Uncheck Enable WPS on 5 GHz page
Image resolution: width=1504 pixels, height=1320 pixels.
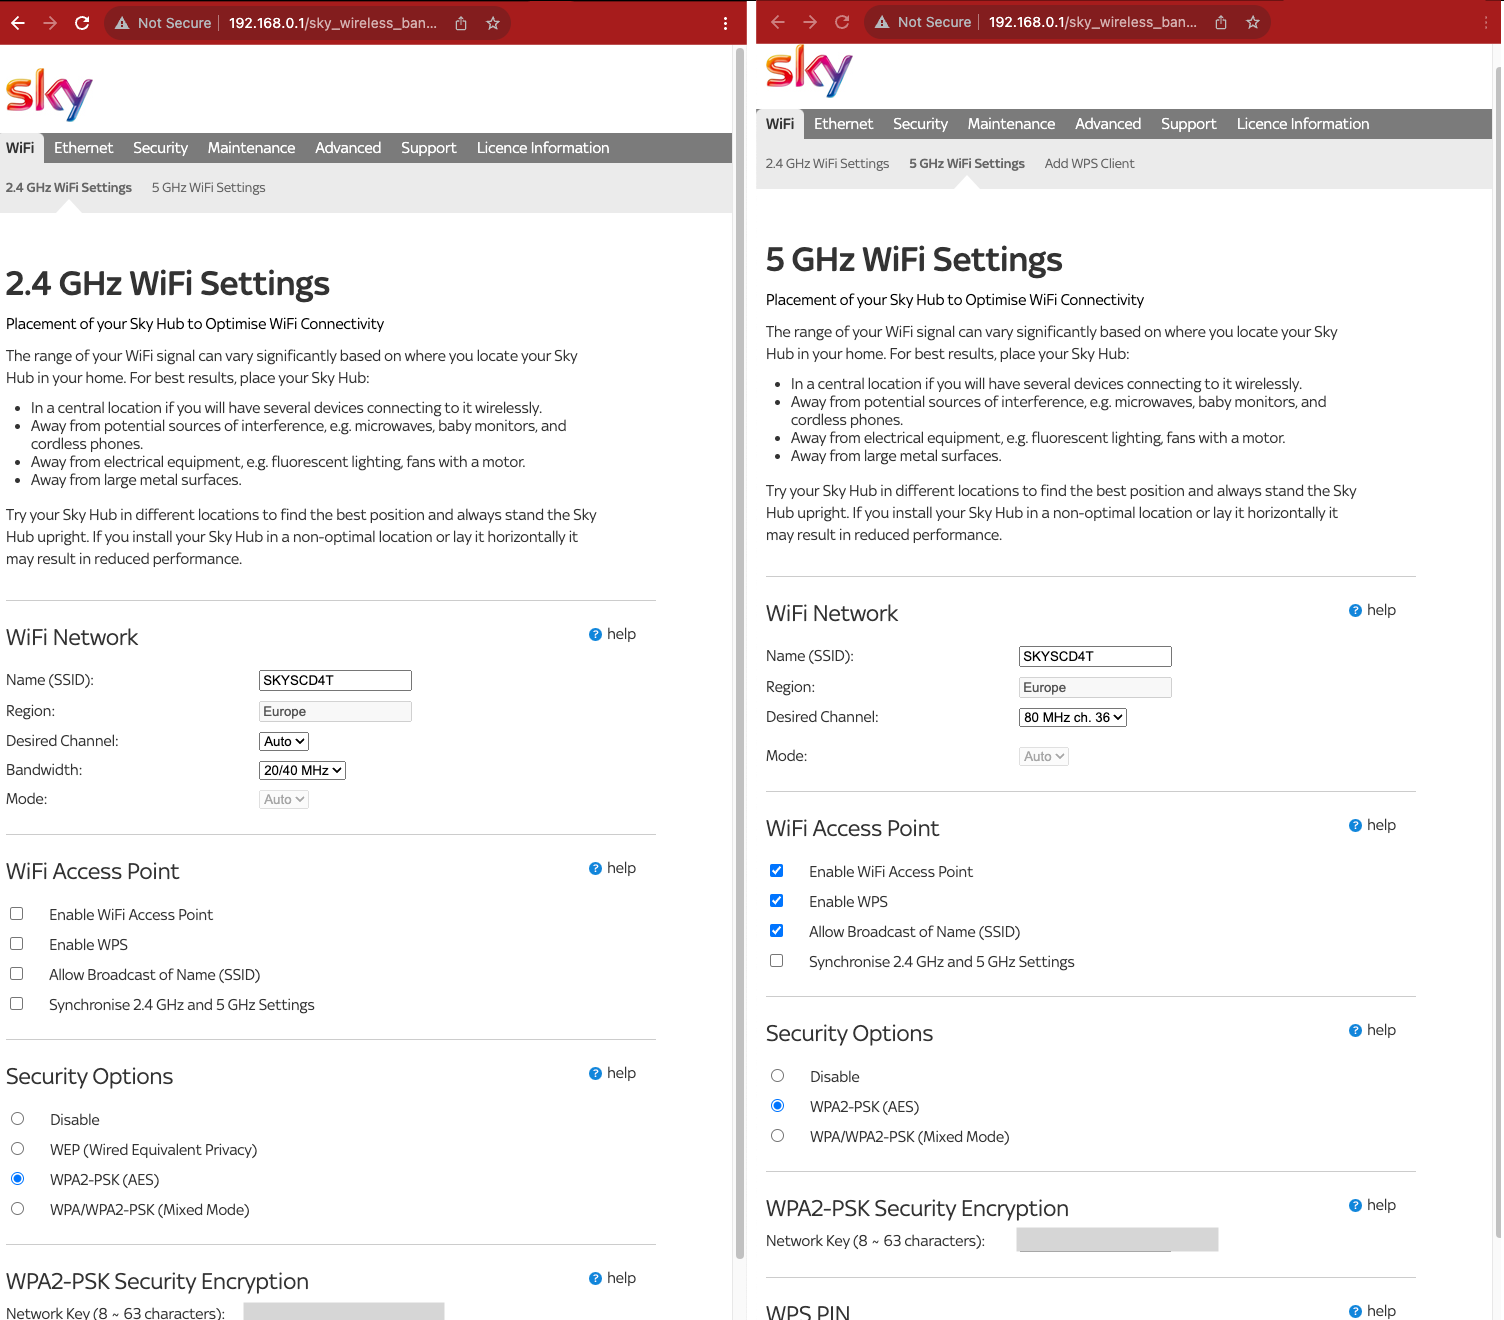777,901
